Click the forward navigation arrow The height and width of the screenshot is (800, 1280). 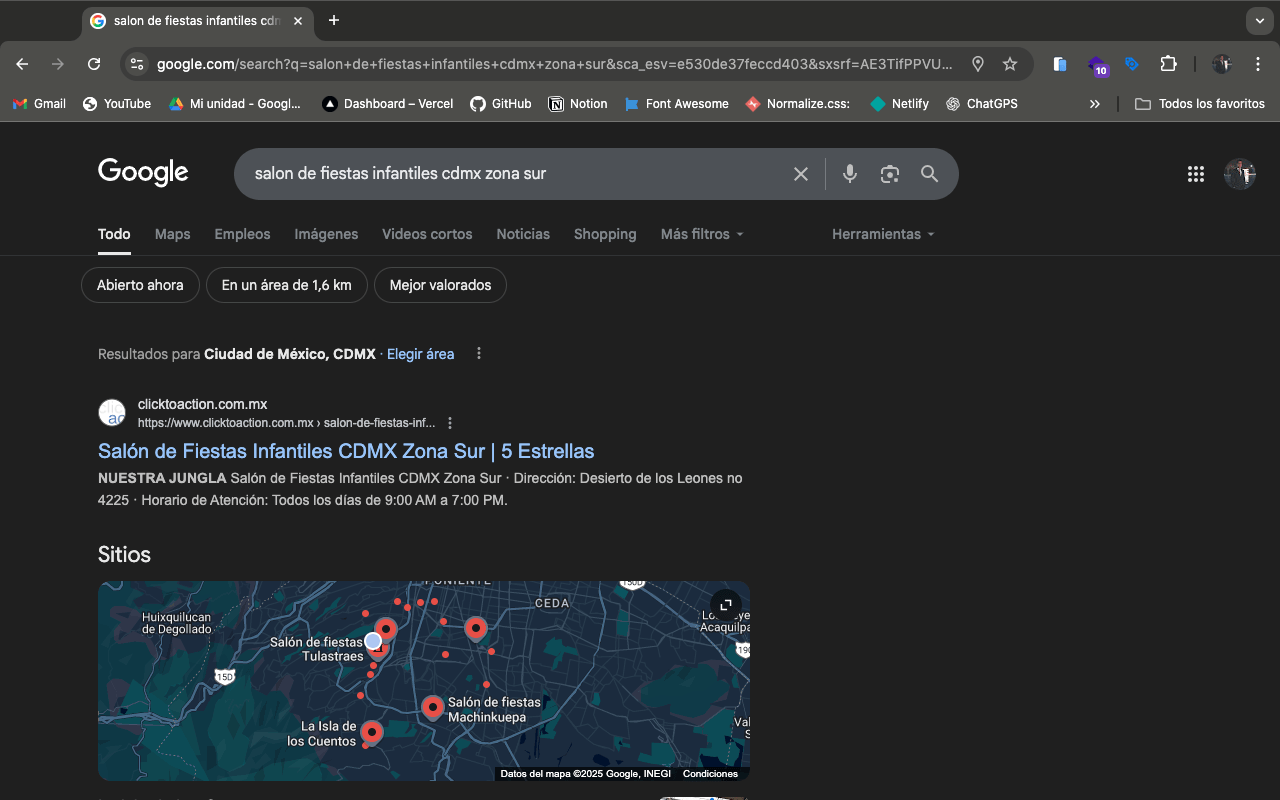(x=58, y=64)
